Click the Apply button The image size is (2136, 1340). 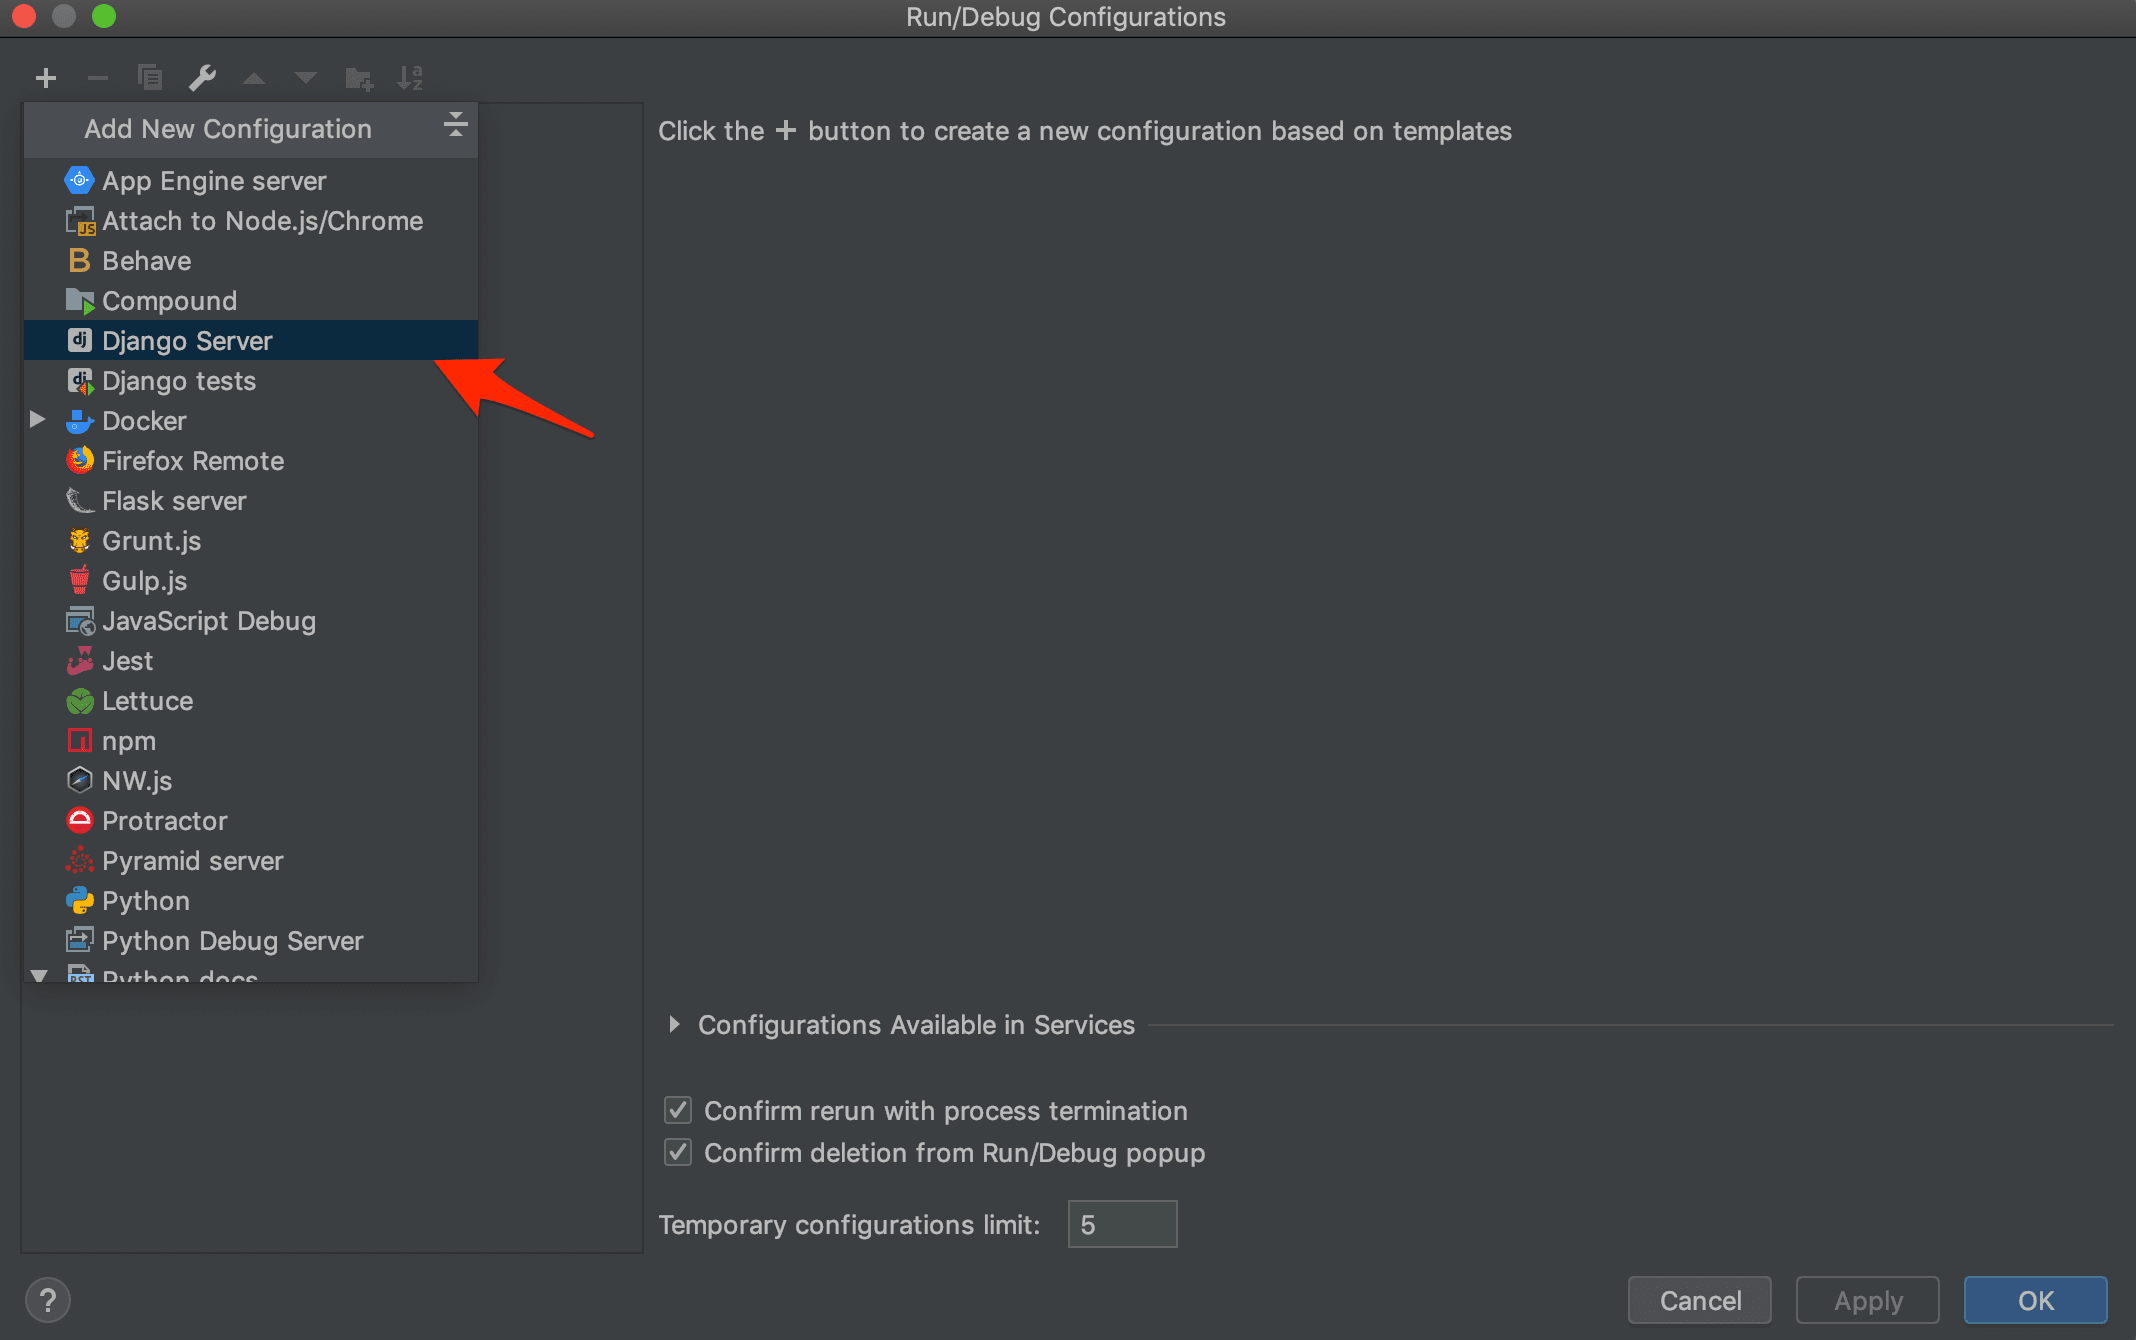click(x=1868, y=1300)
